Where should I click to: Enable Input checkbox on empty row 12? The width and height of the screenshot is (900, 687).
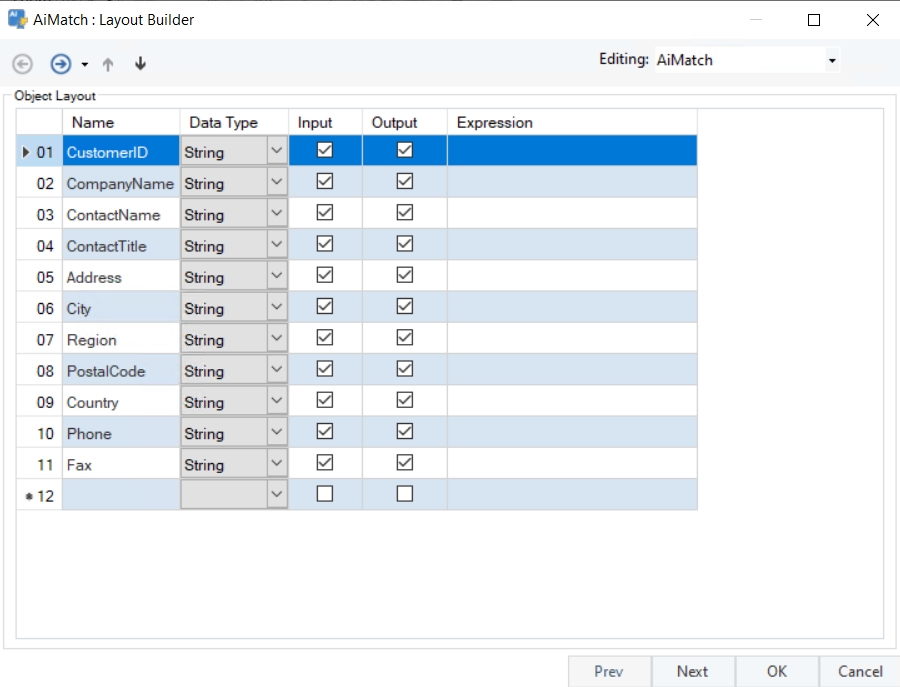(324, 494)
